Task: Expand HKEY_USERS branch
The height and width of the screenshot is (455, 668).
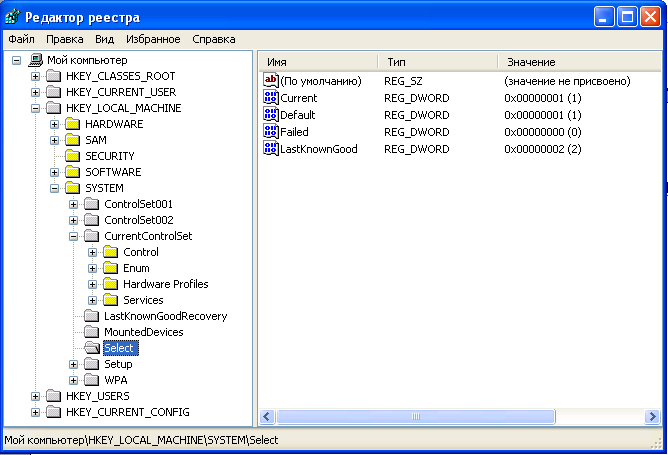Action: click(35, 396)
